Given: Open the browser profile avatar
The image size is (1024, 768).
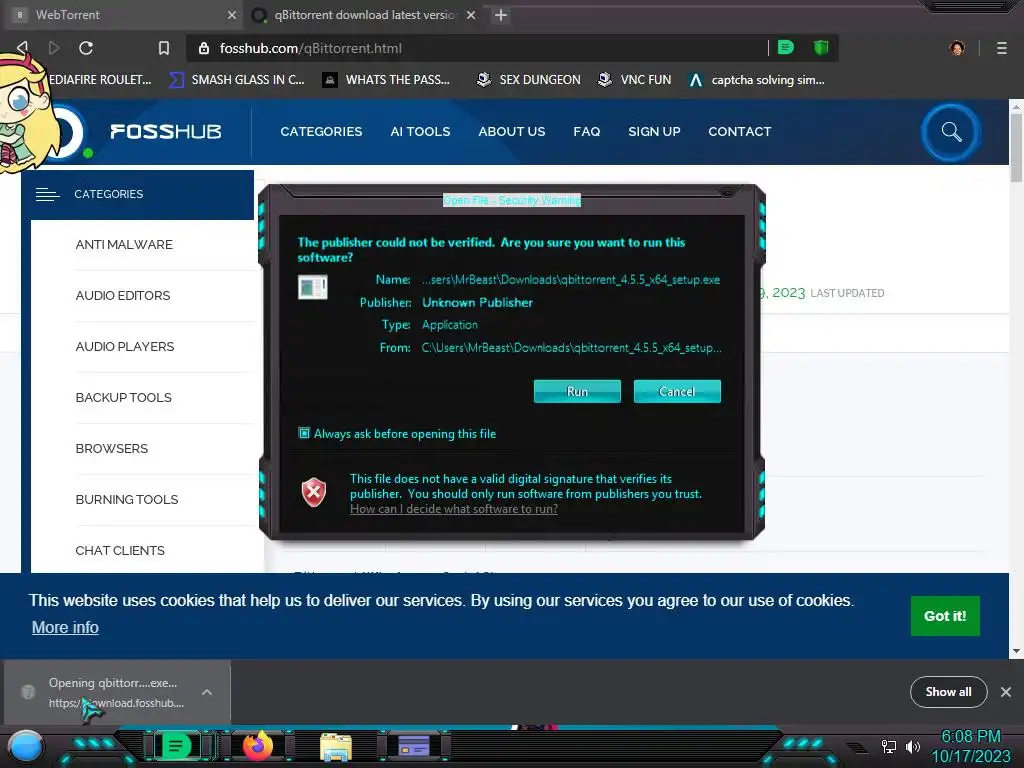Looking at the screenshot, I should pyautogui.click(x=957, y=48).
